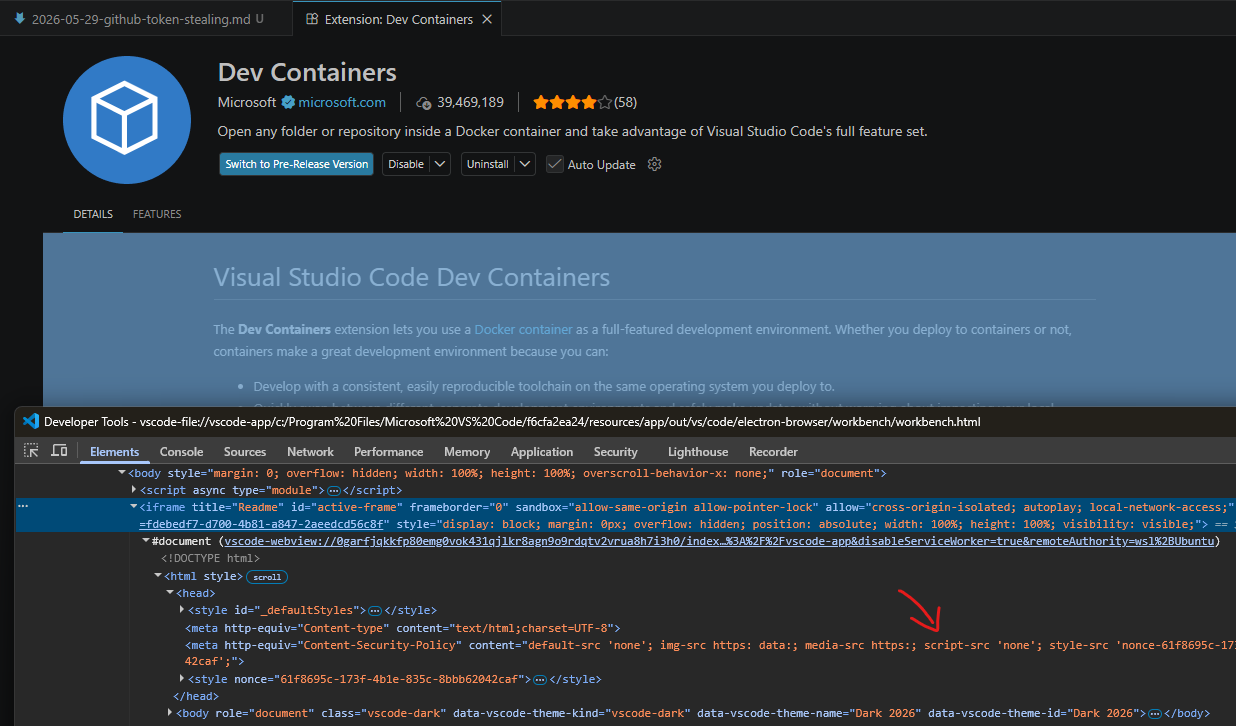Expand the script async module node
The width and height of the screenshot is (1236, 726).
click(134, 490)
